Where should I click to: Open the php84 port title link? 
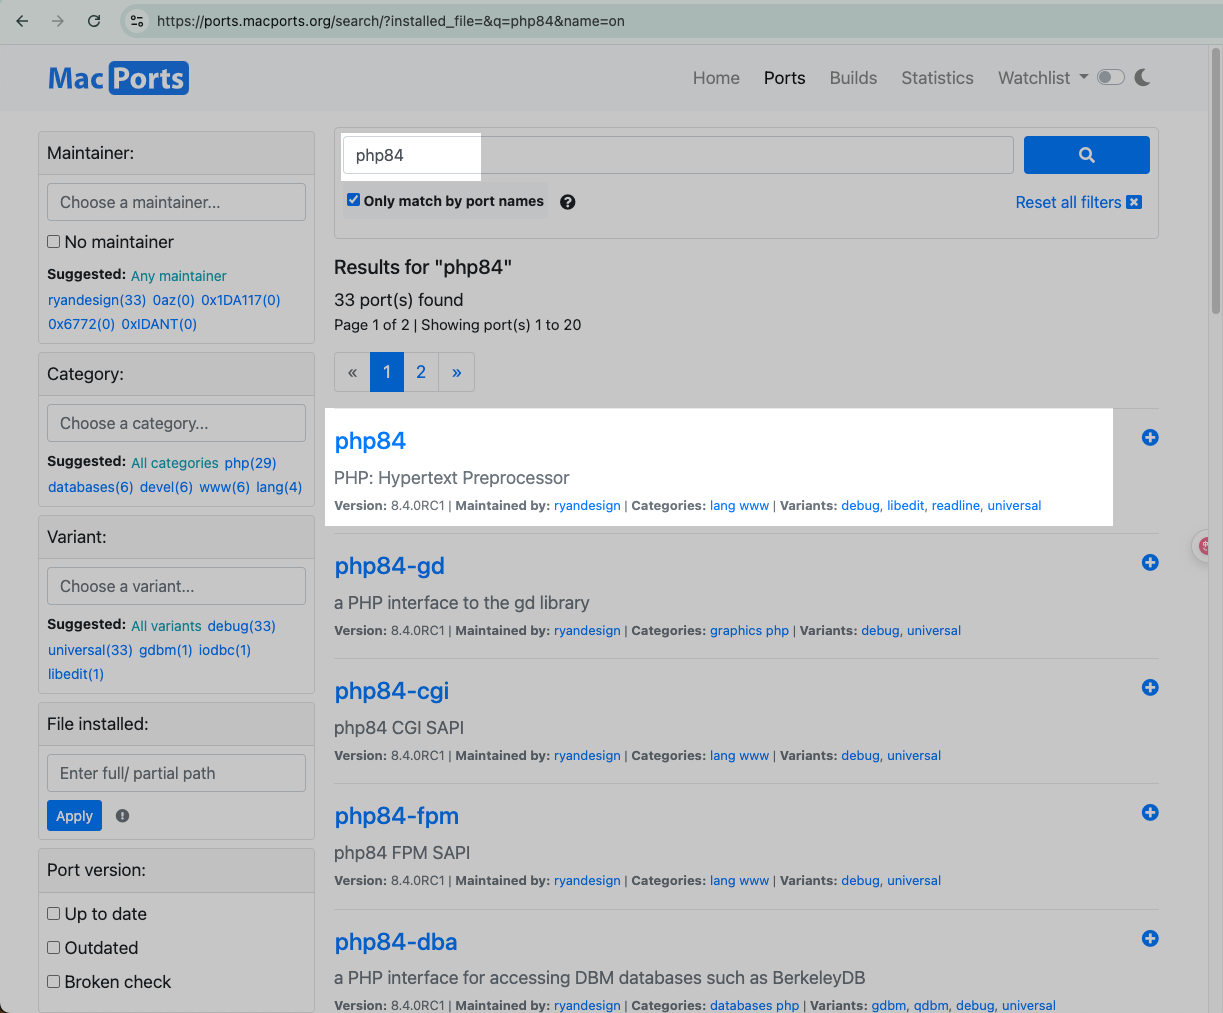click(x=370, y=441)
